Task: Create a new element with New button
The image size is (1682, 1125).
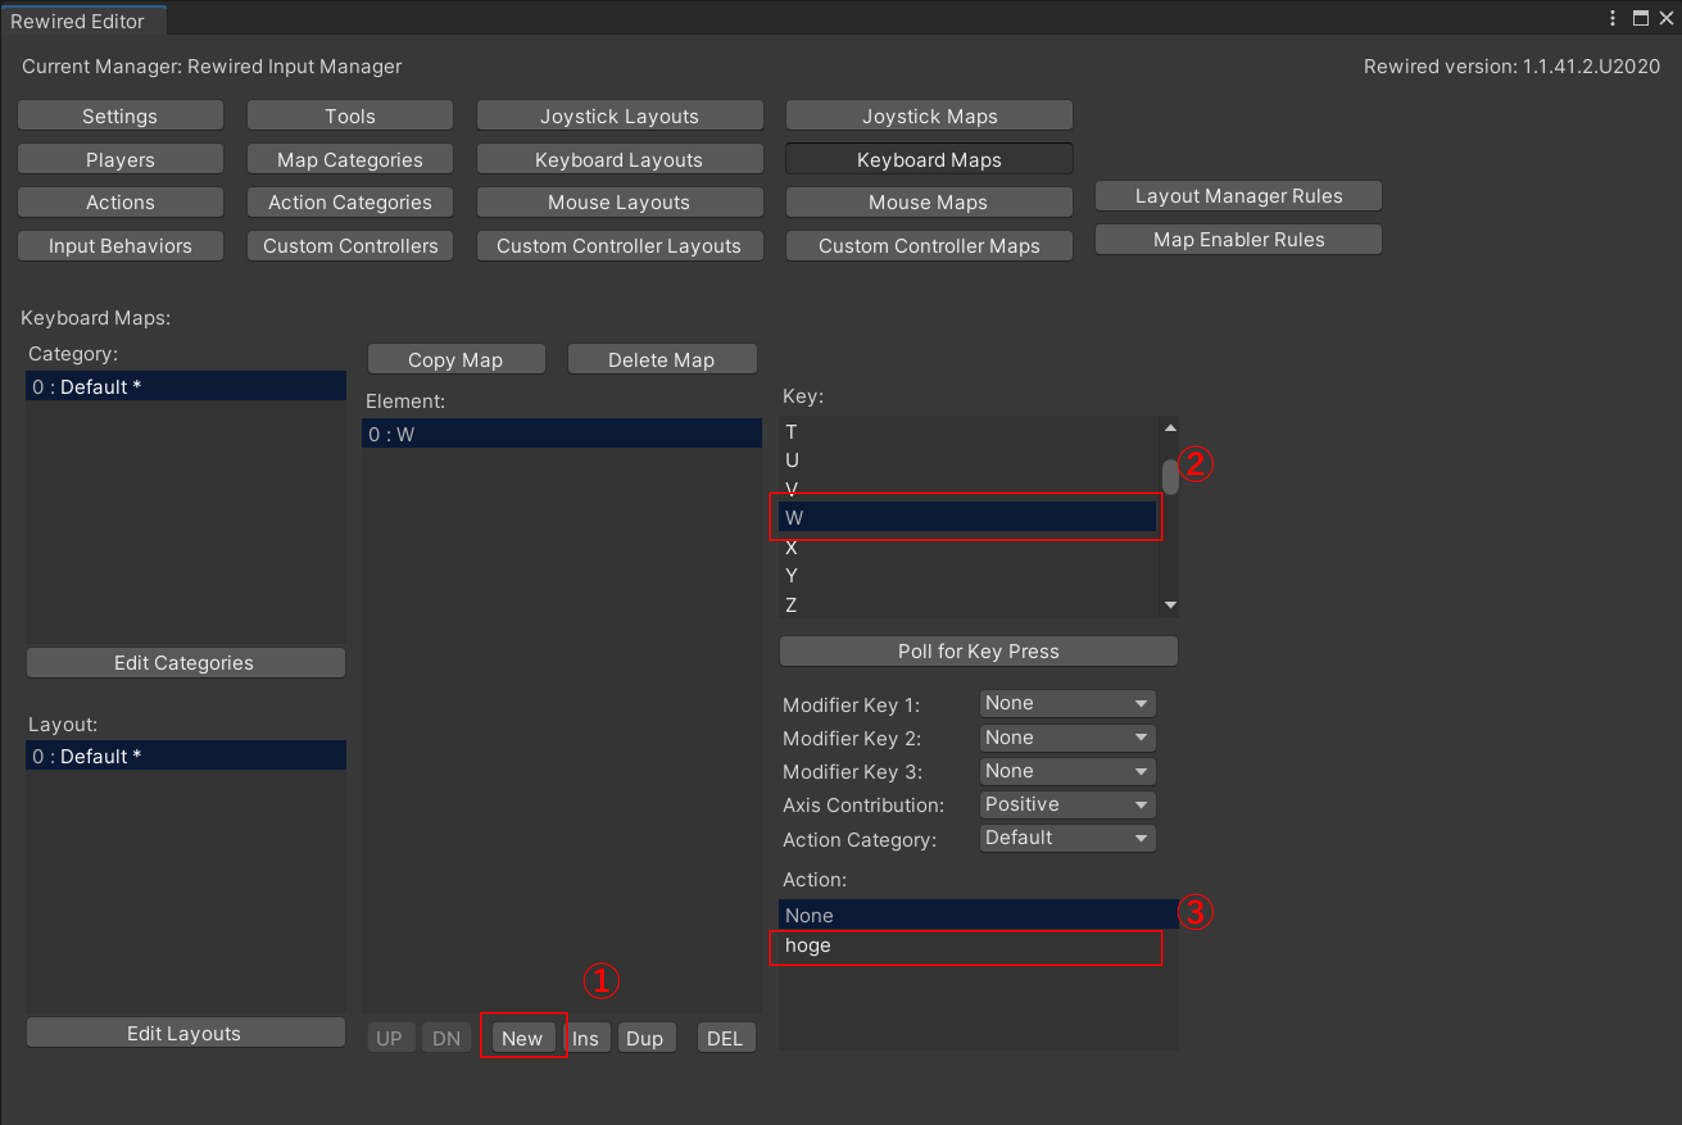Action: coord(522,1037)
